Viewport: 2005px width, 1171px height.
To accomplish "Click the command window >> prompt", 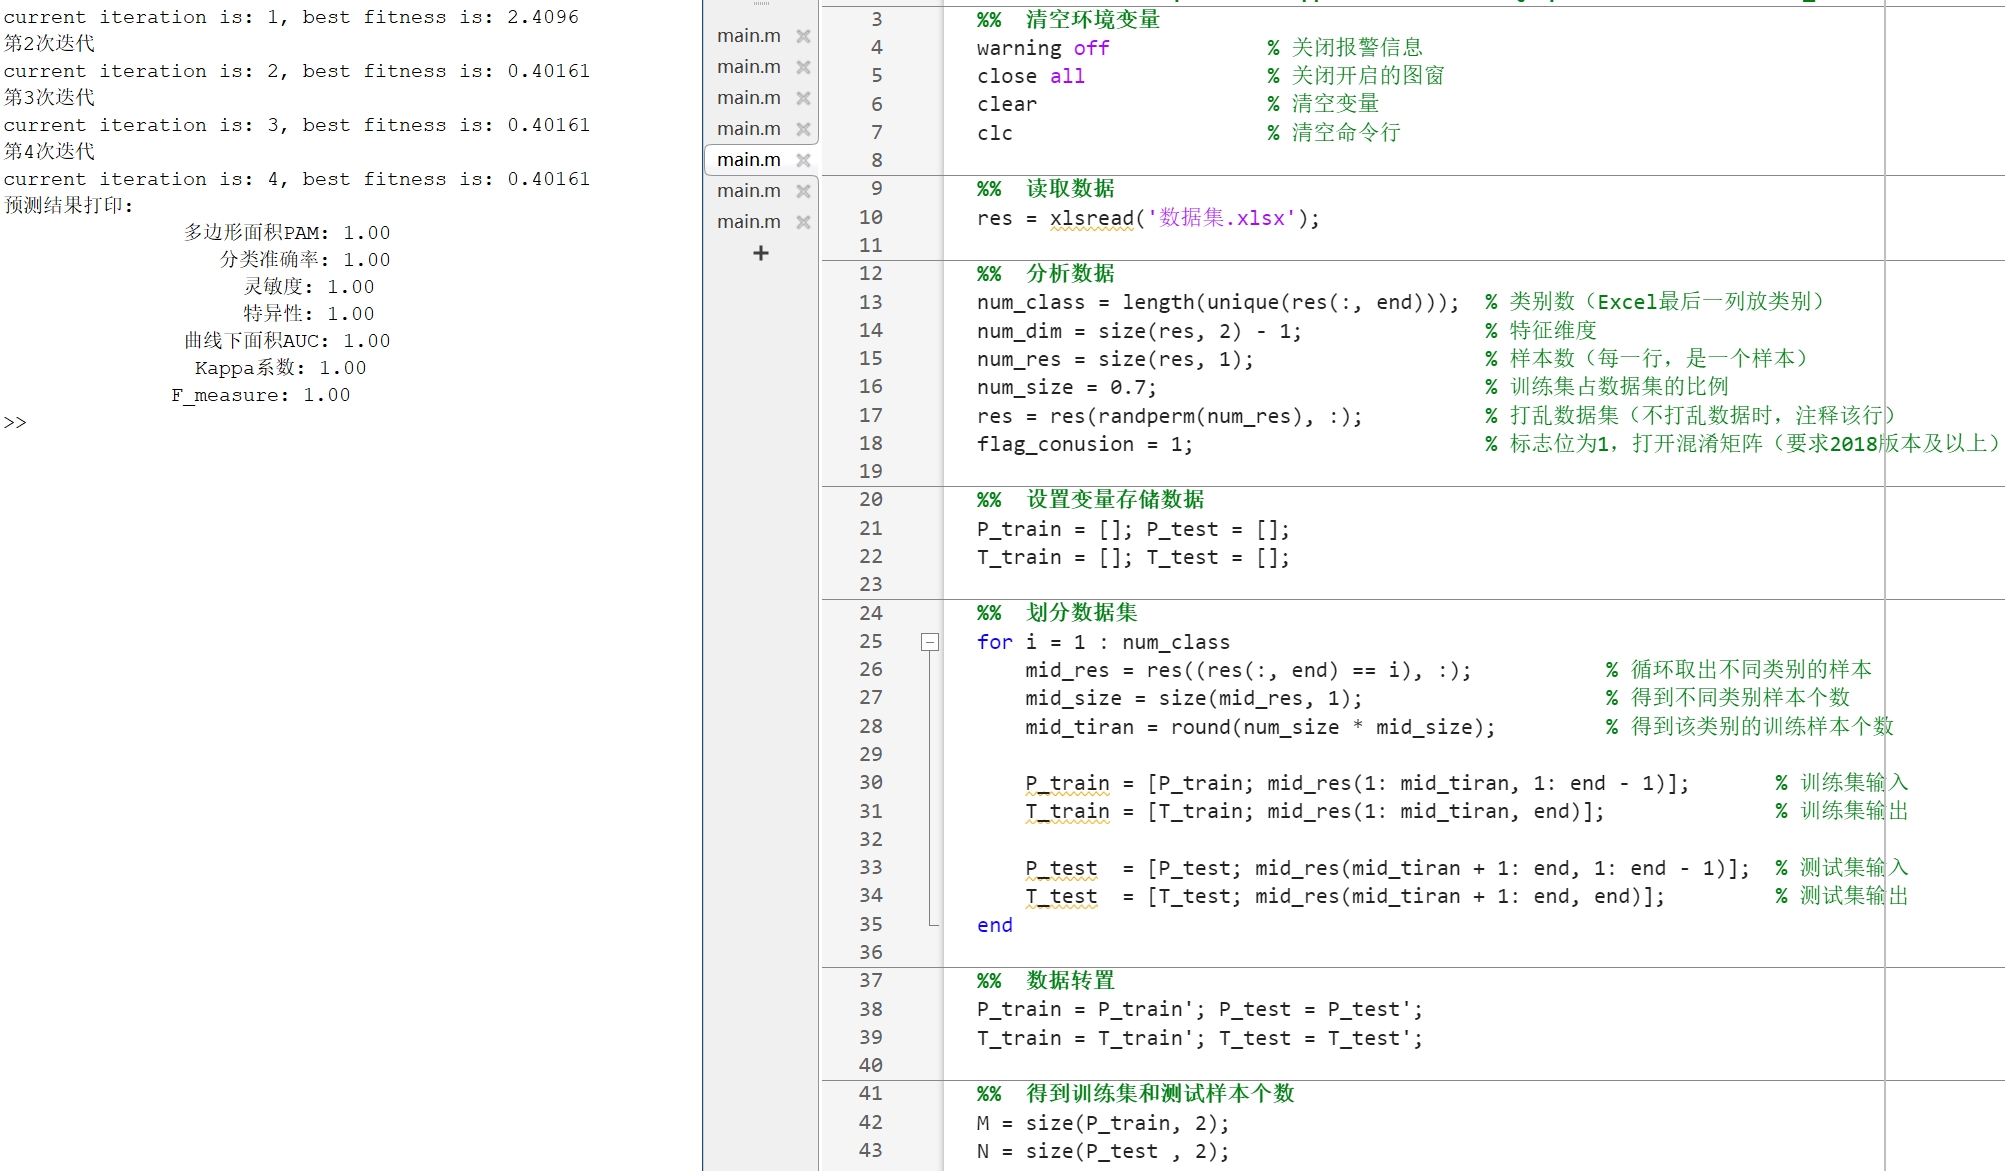I will click(x=15, y=422).
